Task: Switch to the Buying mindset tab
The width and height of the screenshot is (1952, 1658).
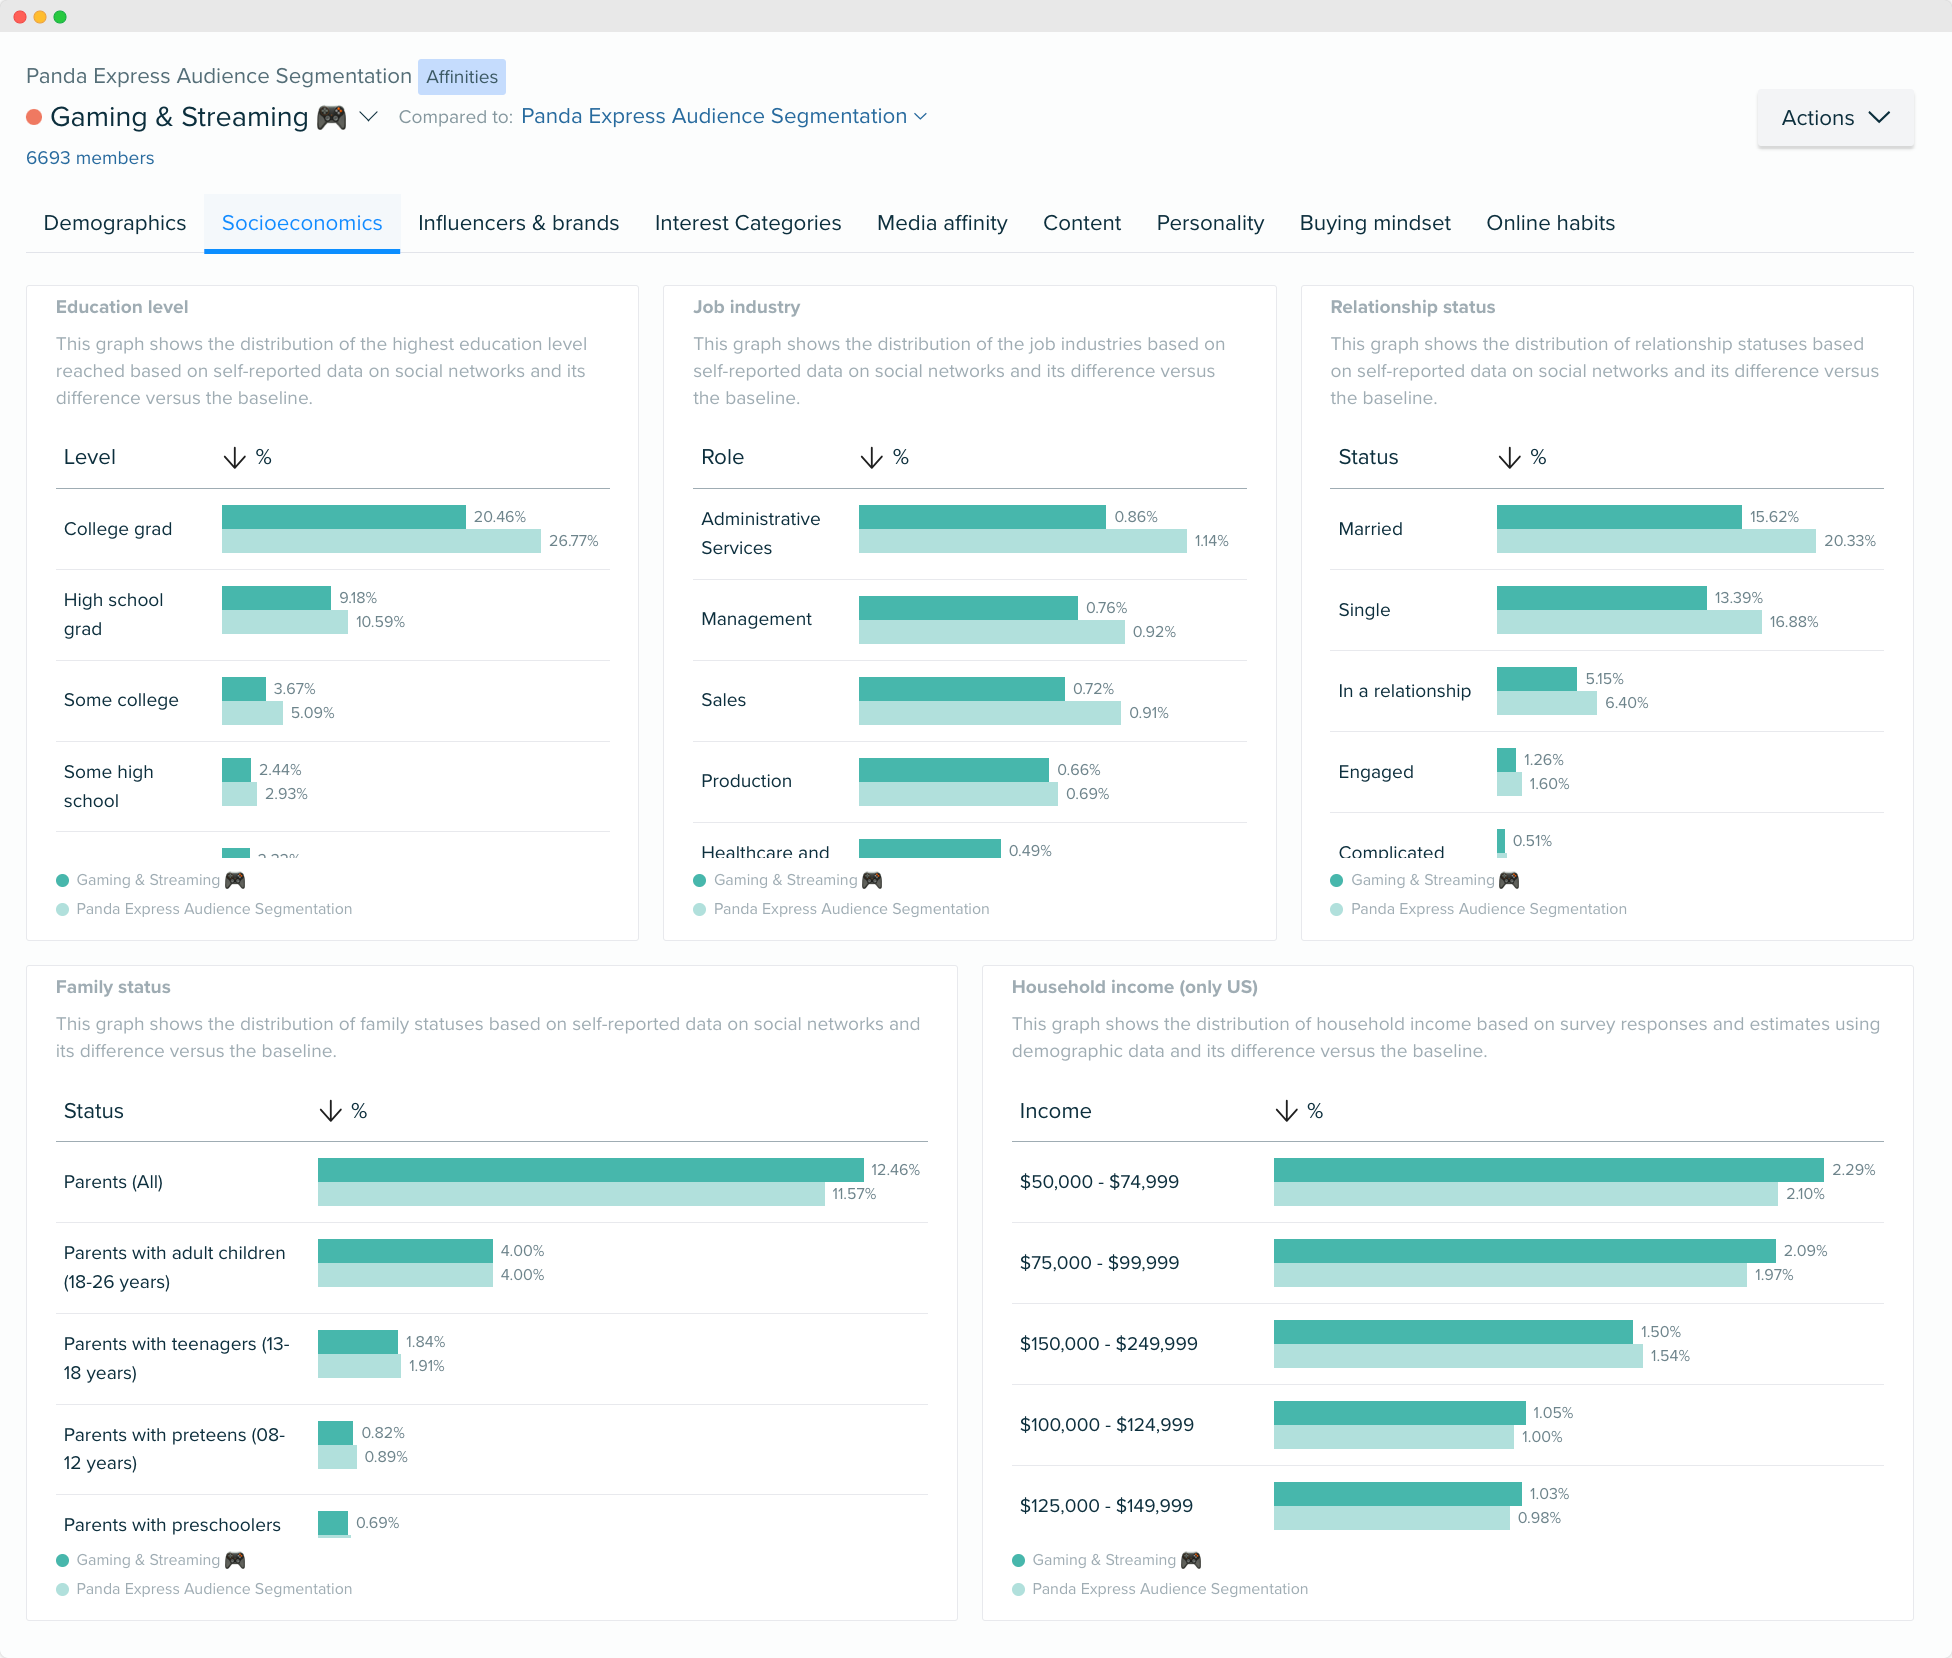Action: click(1375, 223)
